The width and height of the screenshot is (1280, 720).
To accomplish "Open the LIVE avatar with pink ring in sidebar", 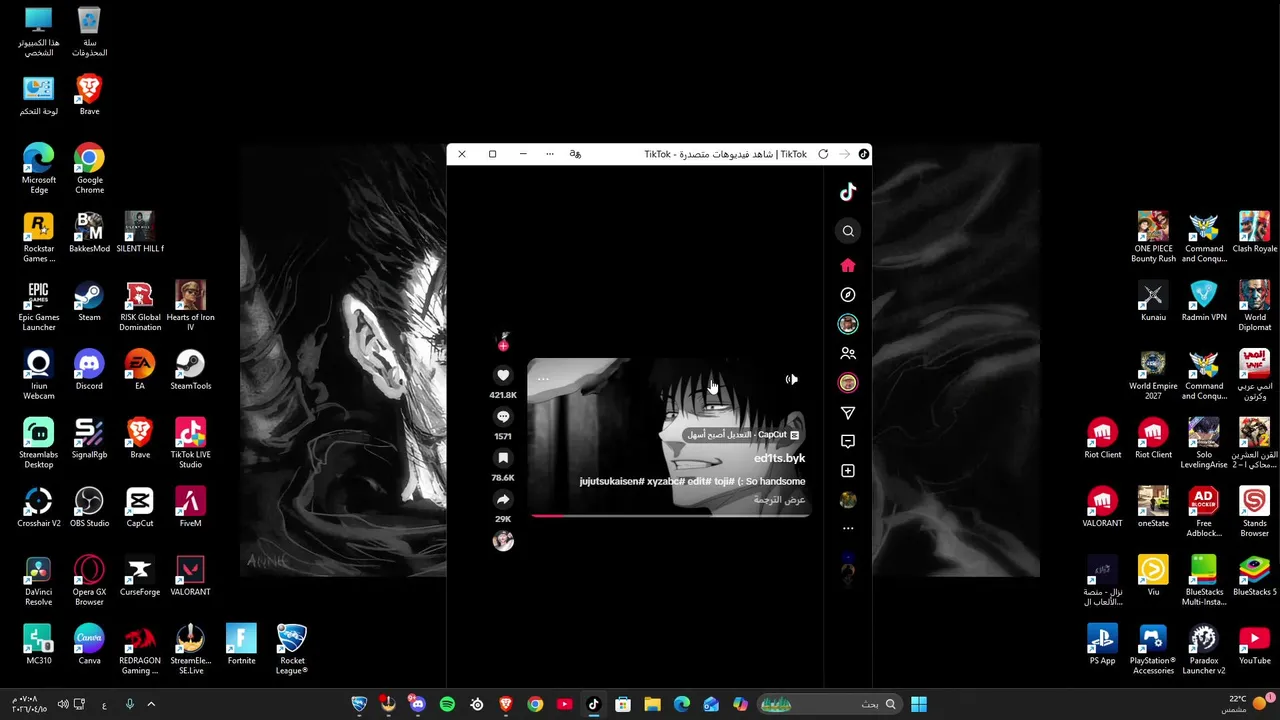I will click(848, 383).
